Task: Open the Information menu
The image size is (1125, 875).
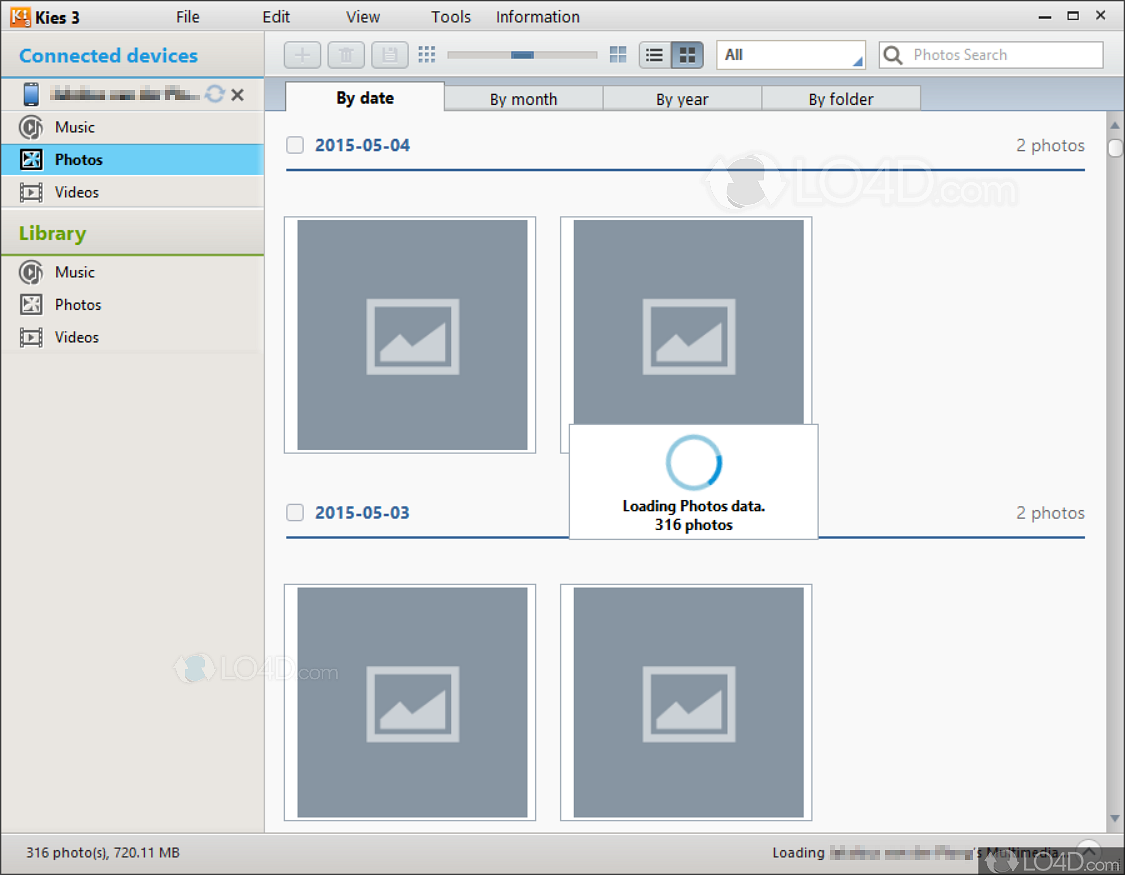Action: tap(537, 16)
